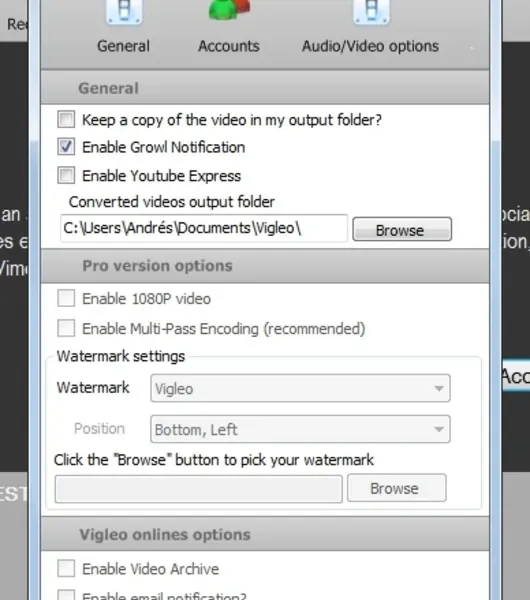The image size is (530, 600).
Task: Click the Watermark dropdown arrow
Action: (x=439, y=388)
